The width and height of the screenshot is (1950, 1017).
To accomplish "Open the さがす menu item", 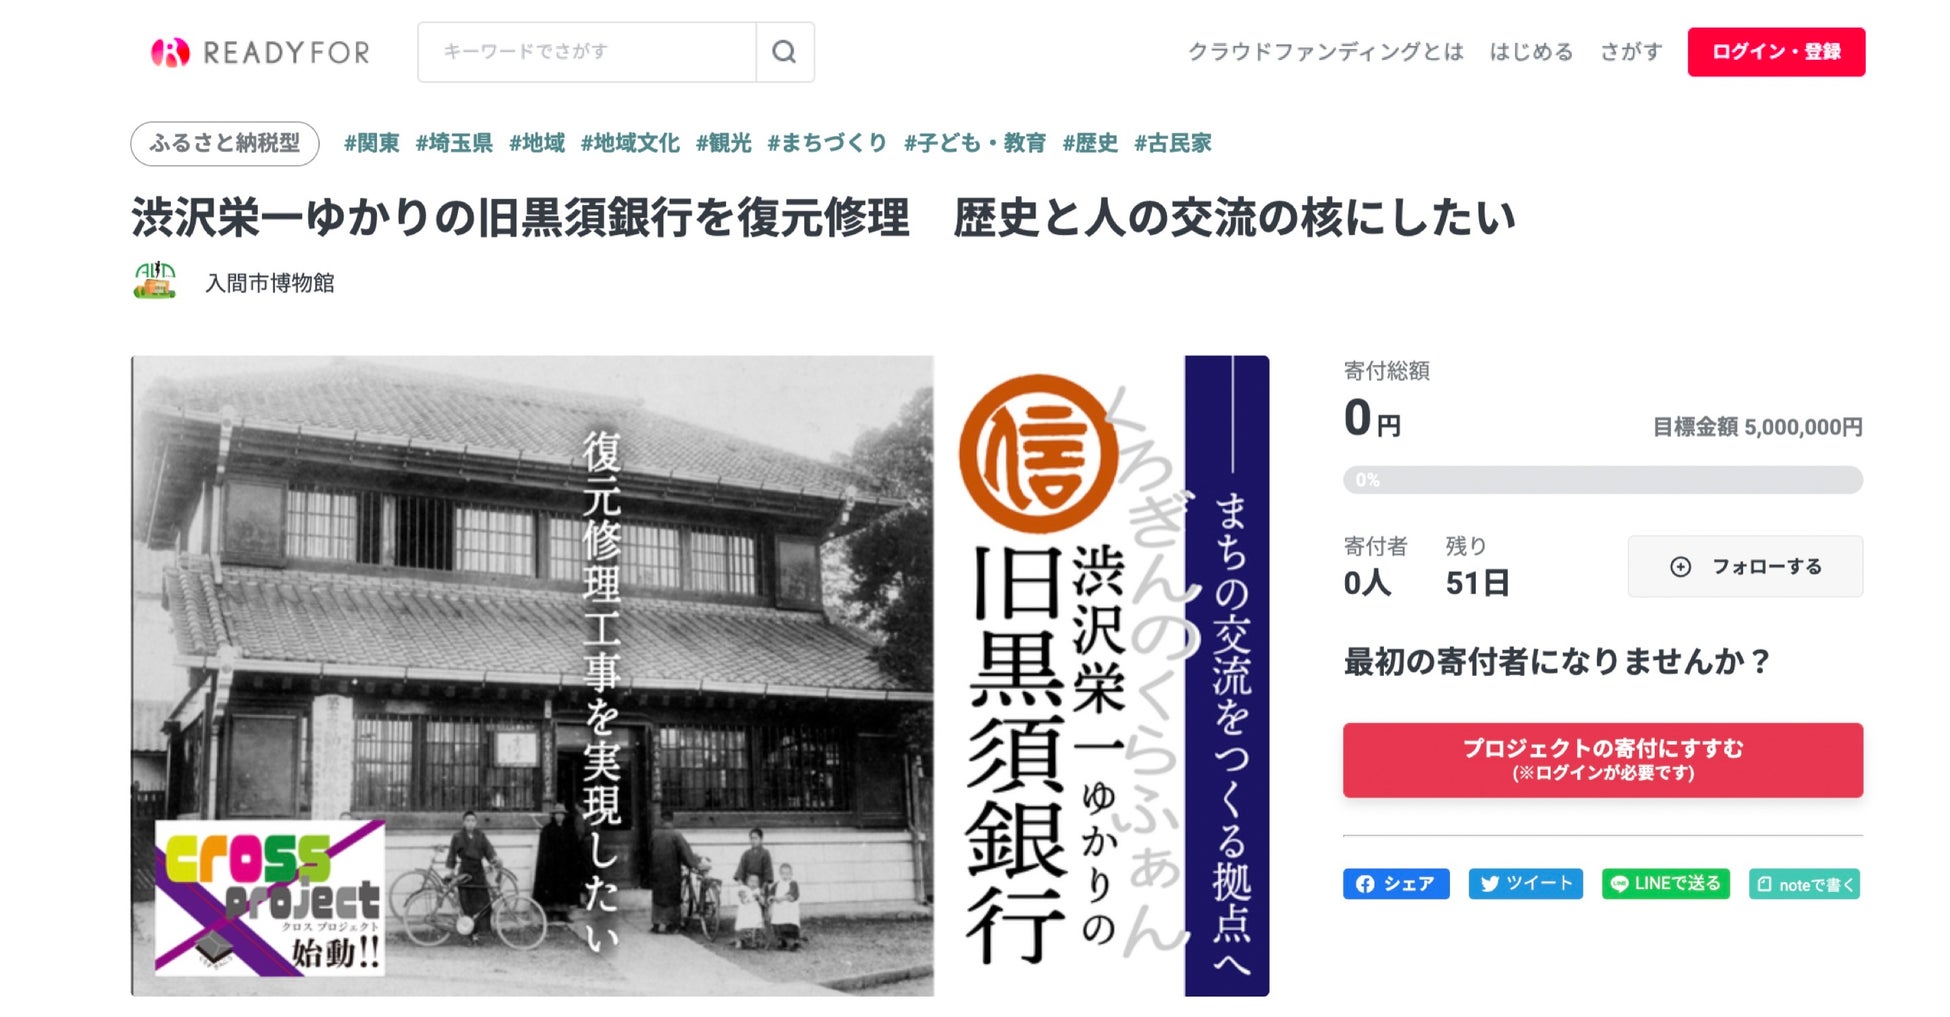I will tap(1631, 52).
